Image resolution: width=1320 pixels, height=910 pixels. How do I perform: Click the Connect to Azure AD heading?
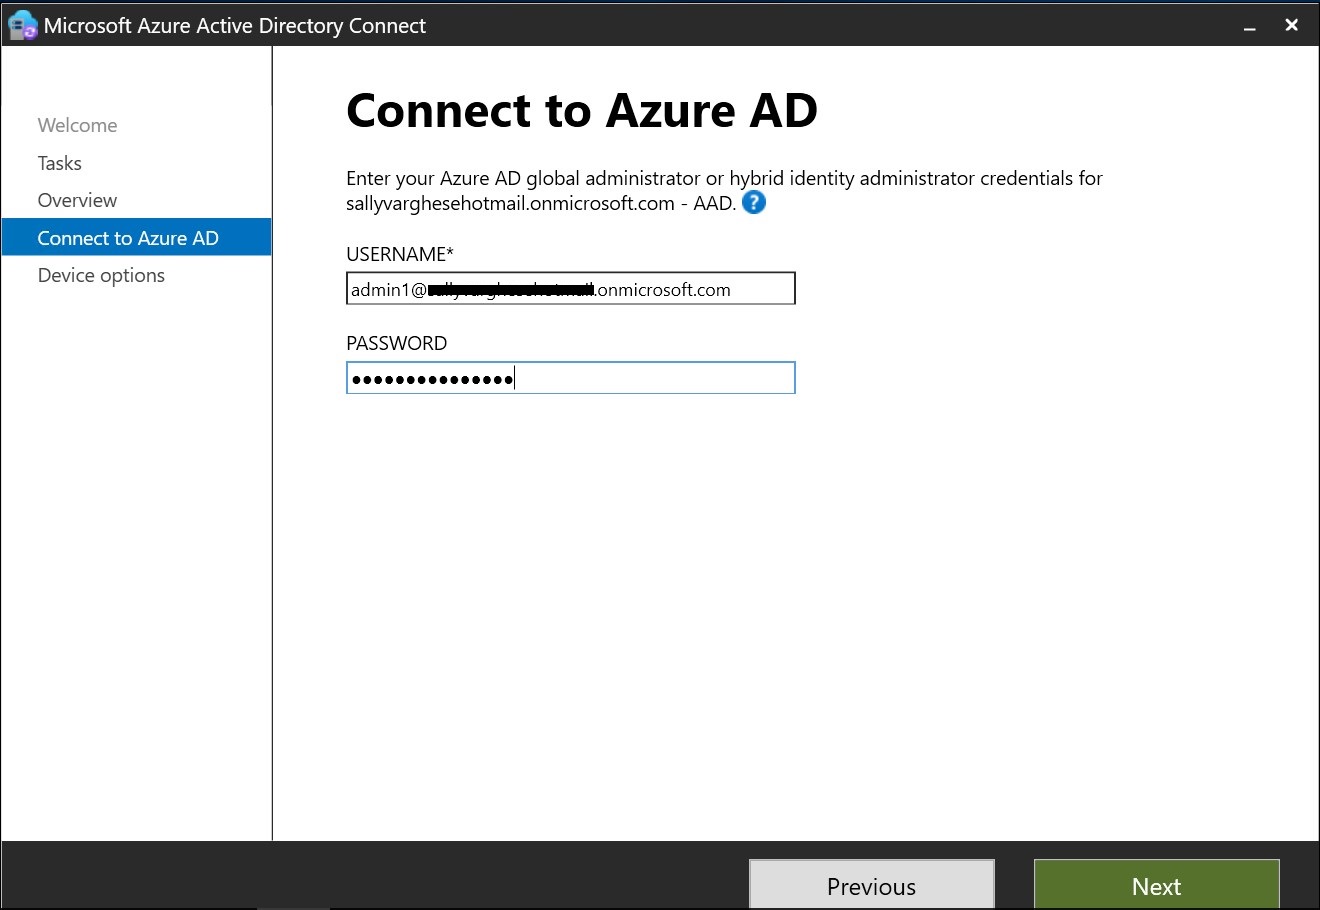582,110
